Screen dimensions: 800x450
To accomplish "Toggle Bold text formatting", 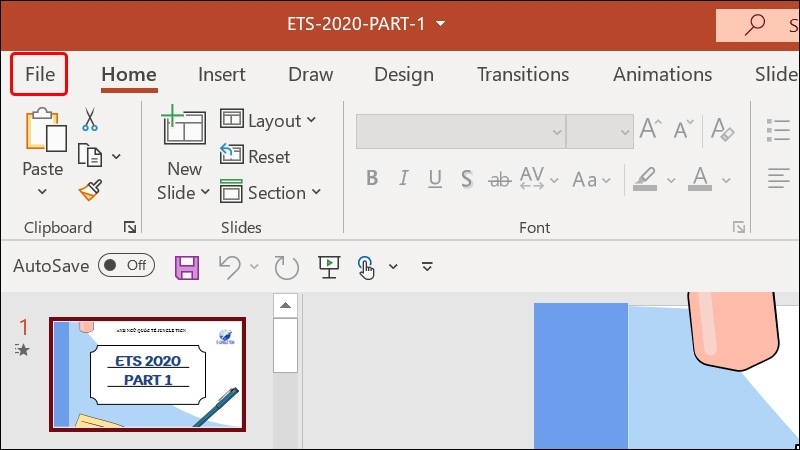I will coord(372,179).
